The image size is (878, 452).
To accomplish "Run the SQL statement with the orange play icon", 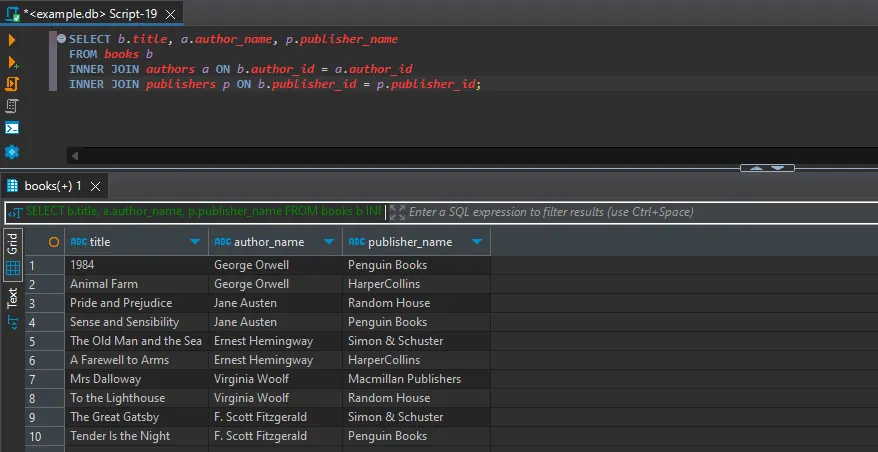I will coord(12,40).
